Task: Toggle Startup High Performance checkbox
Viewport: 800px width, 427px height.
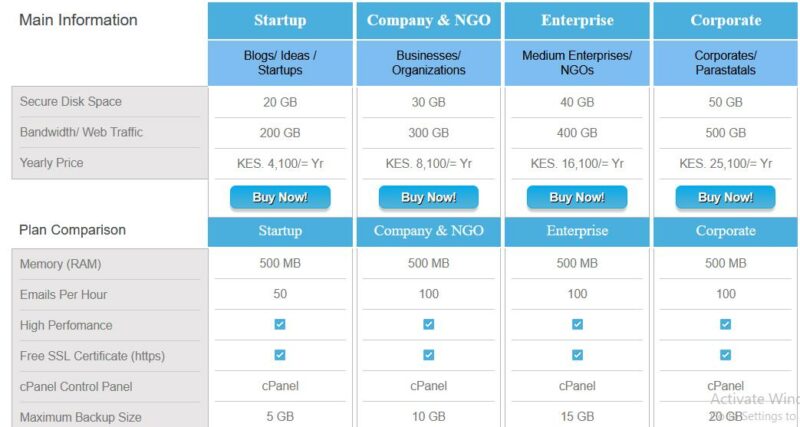Action: click(280, 324)
